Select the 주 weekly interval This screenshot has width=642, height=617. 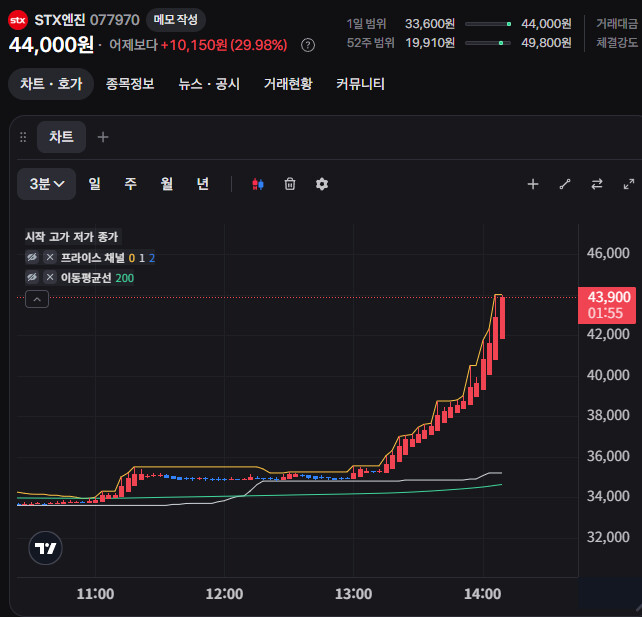[x=131, y=184]
